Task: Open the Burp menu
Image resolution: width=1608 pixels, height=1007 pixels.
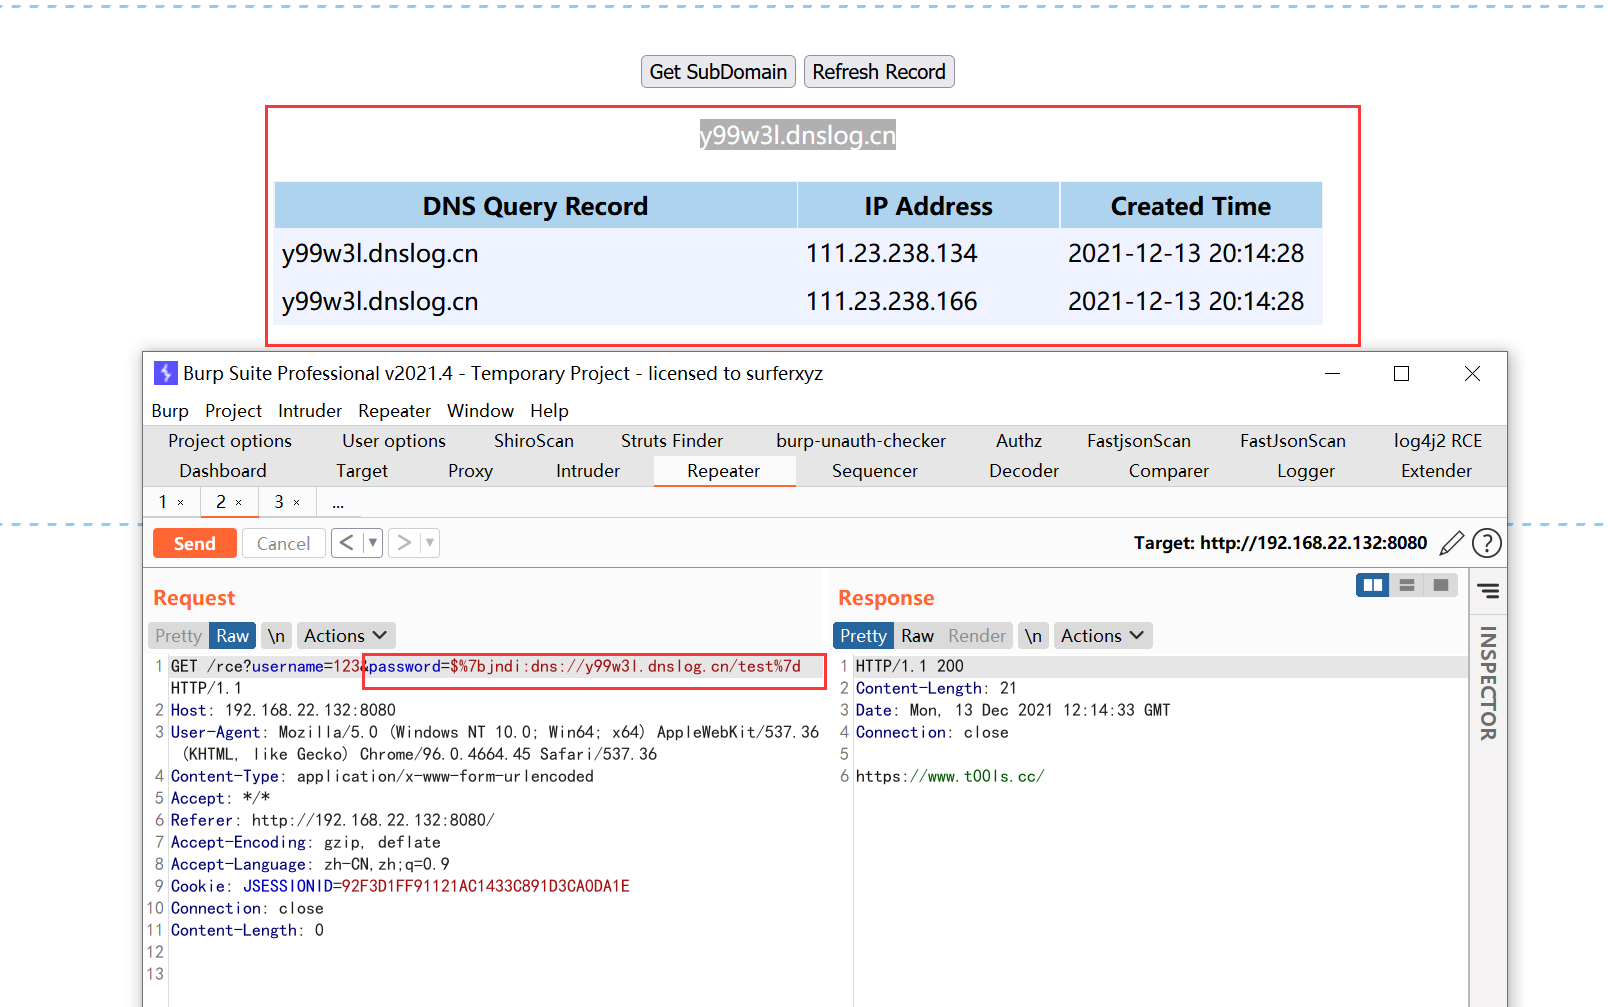Action: pyautogui.click(x=170, y=411)
